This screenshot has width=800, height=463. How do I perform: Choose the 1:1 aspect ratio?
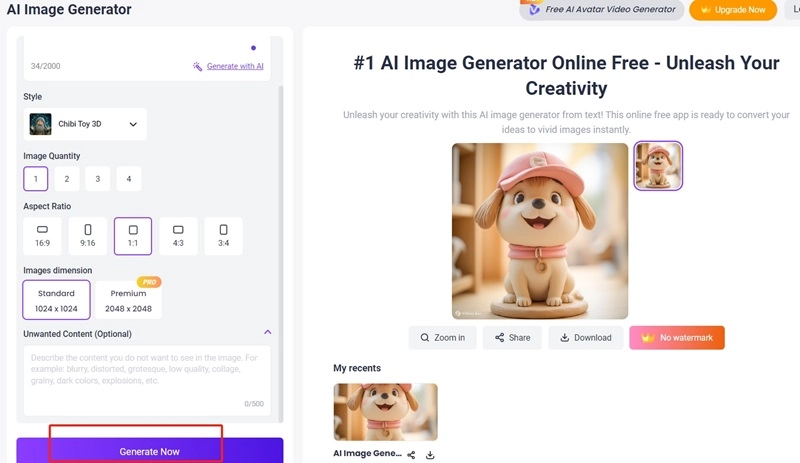[x=133, y=236]
